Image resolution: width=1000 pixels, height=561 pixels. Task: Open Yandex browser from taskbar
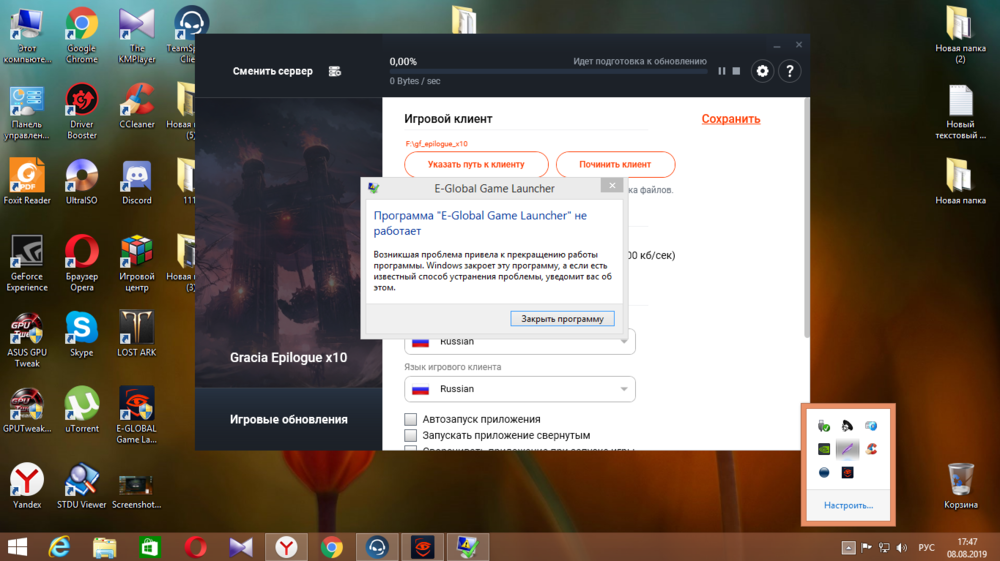(286, 547)
